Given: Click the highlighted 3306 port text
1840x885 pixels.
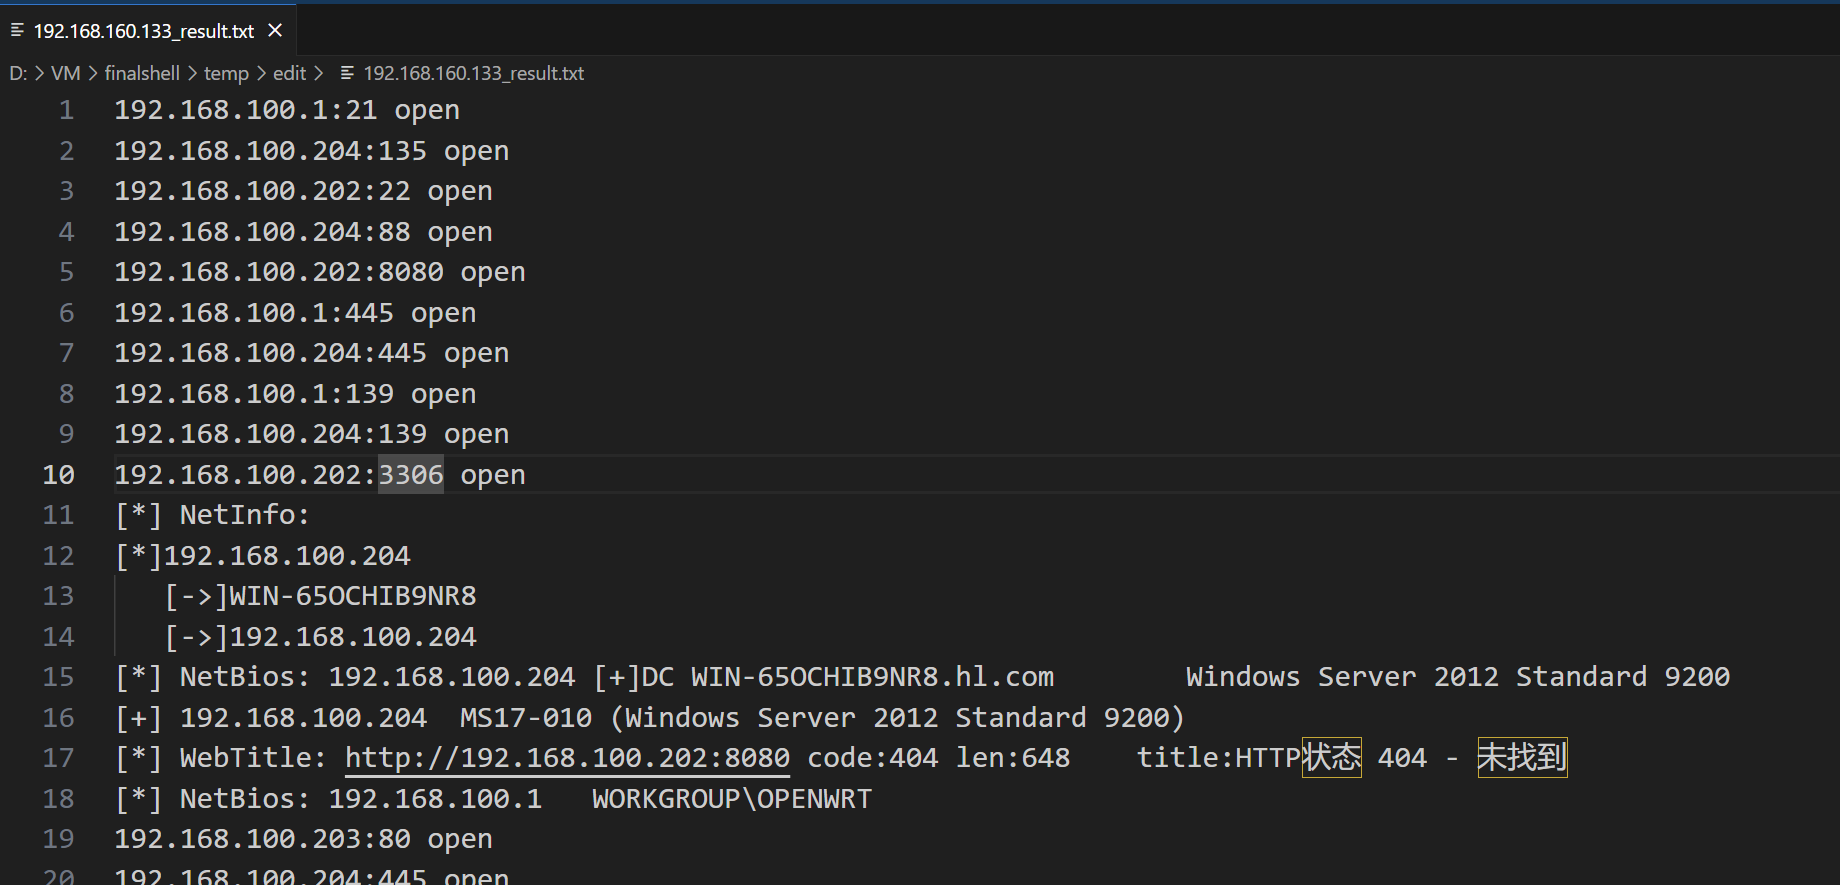Looking at the screenshot, I should [410, 475].
